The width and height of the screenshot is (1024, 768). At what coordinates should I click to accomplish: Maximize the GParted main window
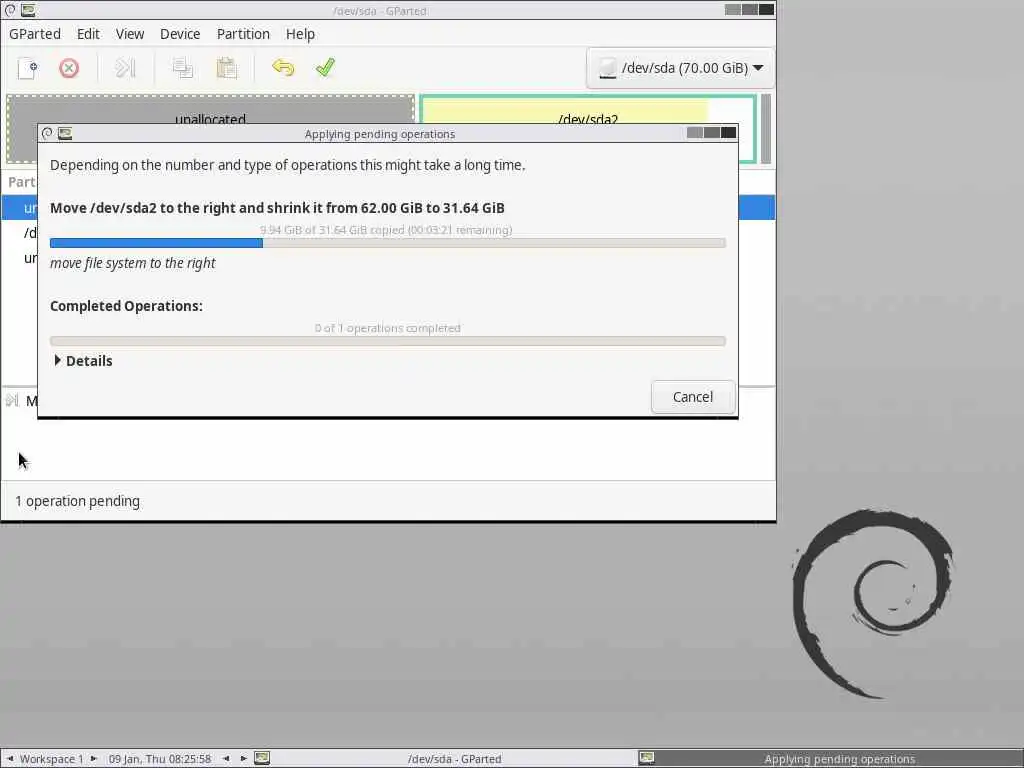click(x=750, y=9)
